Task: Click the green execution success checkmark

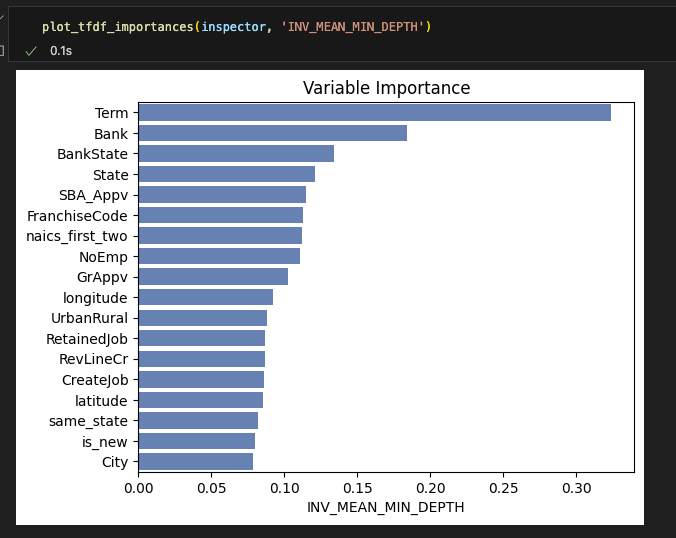Action: 31,50
